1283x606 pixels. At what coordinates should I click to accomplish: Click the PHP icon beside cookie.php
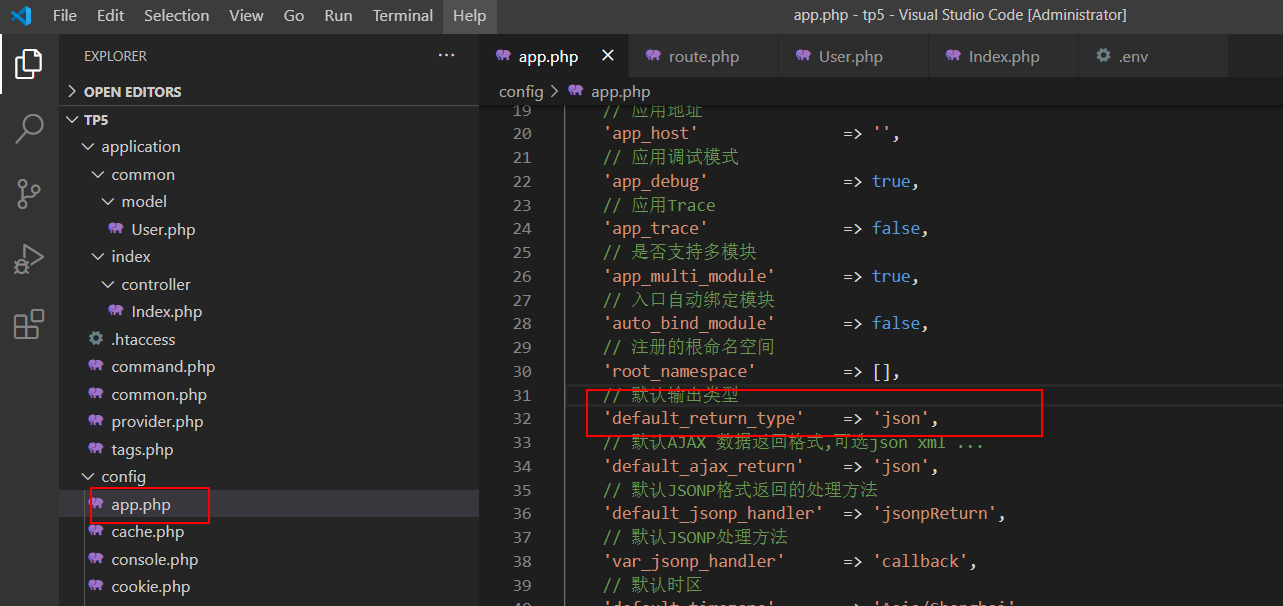(x=96, y=586)
